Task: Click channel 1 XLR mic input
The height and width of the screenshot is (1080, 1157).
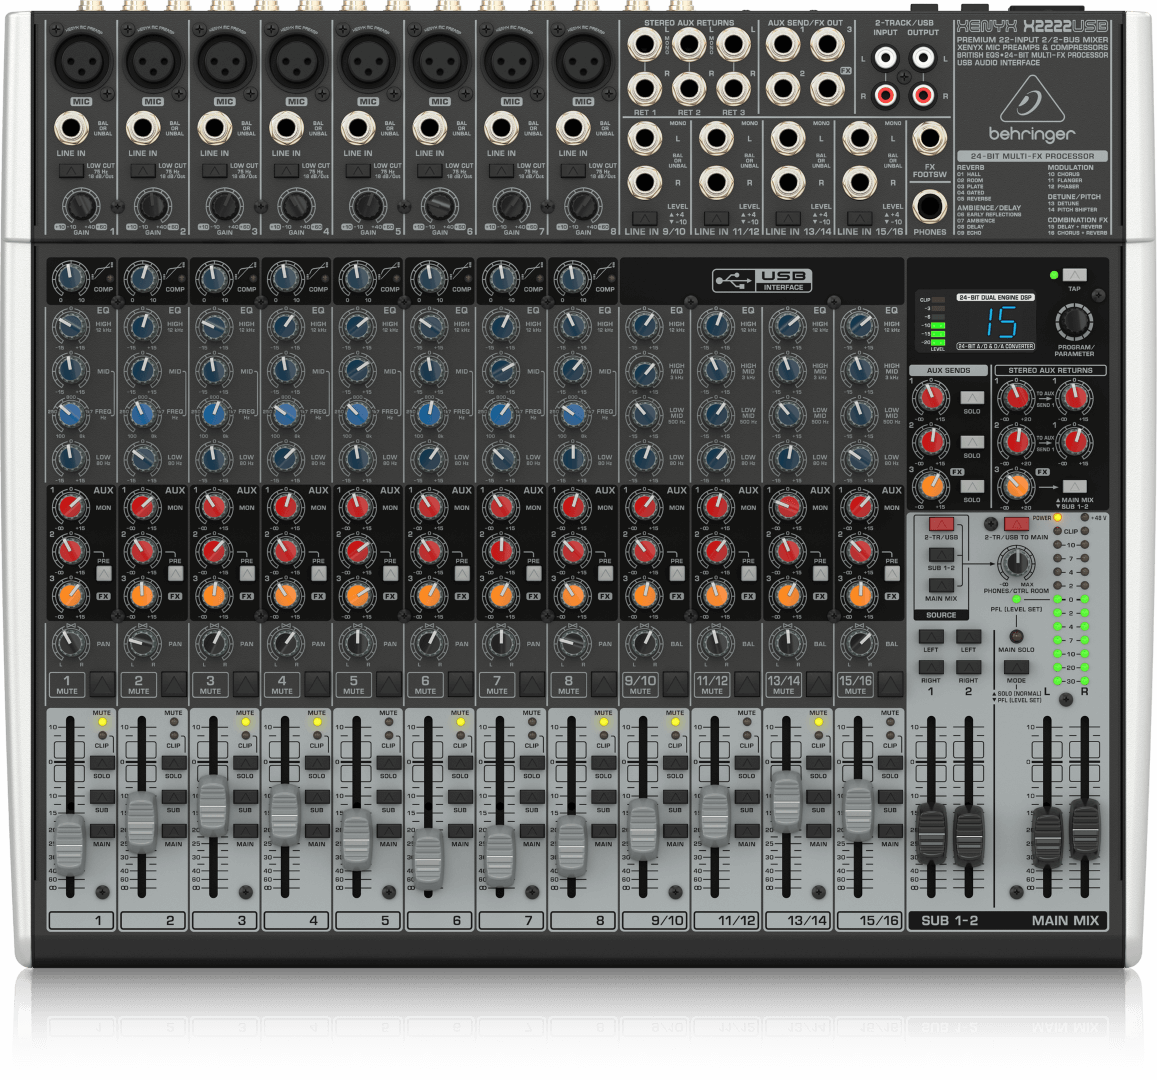Action: pos(81,63)
